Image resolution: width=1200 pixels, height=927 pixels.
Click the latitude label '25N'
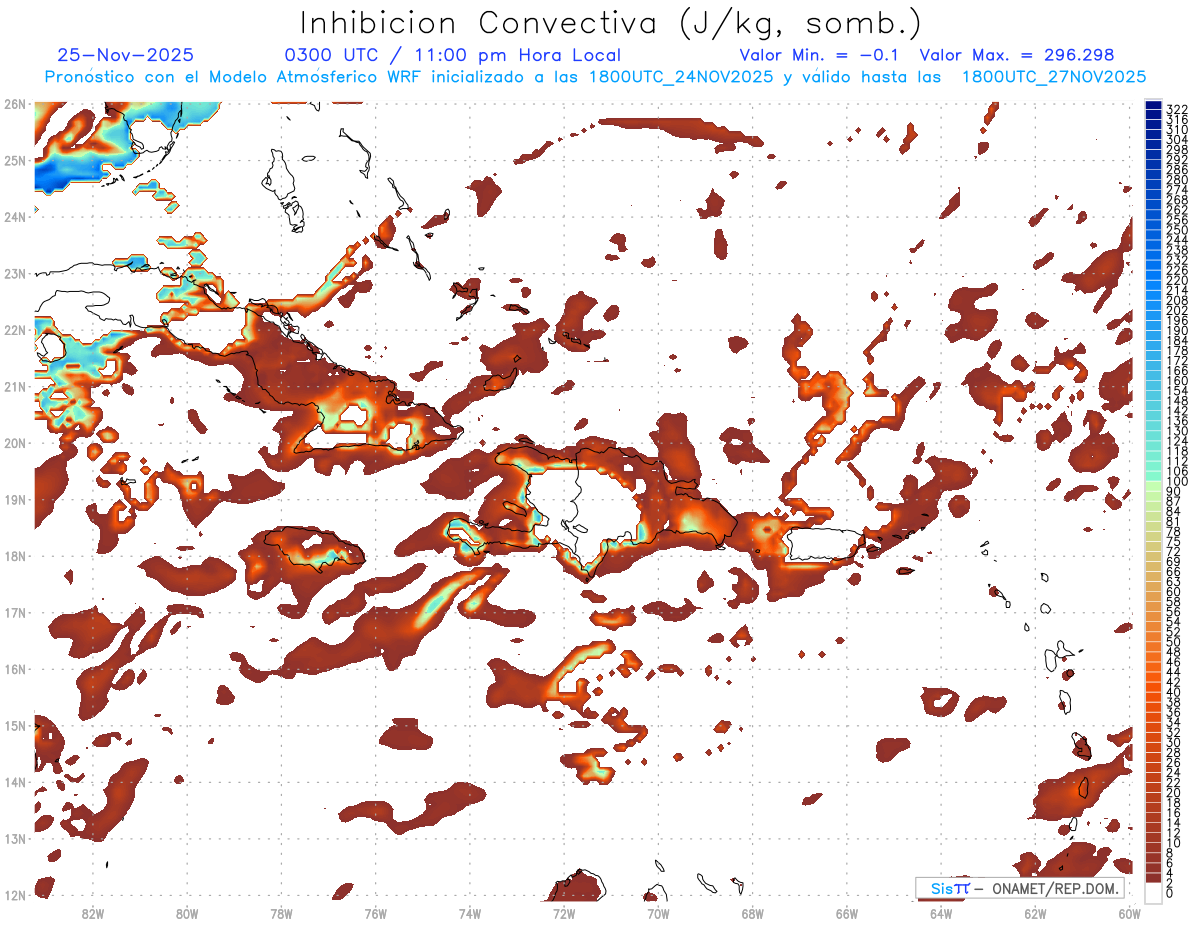(14, 160)
